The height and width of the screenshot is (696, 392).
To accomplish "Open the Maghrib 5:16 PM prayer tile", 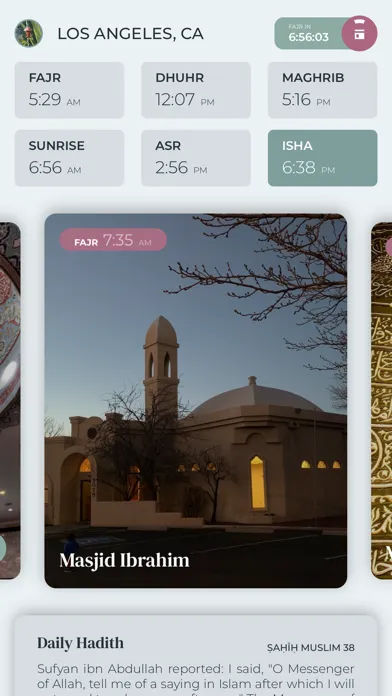I will [323, 90].
